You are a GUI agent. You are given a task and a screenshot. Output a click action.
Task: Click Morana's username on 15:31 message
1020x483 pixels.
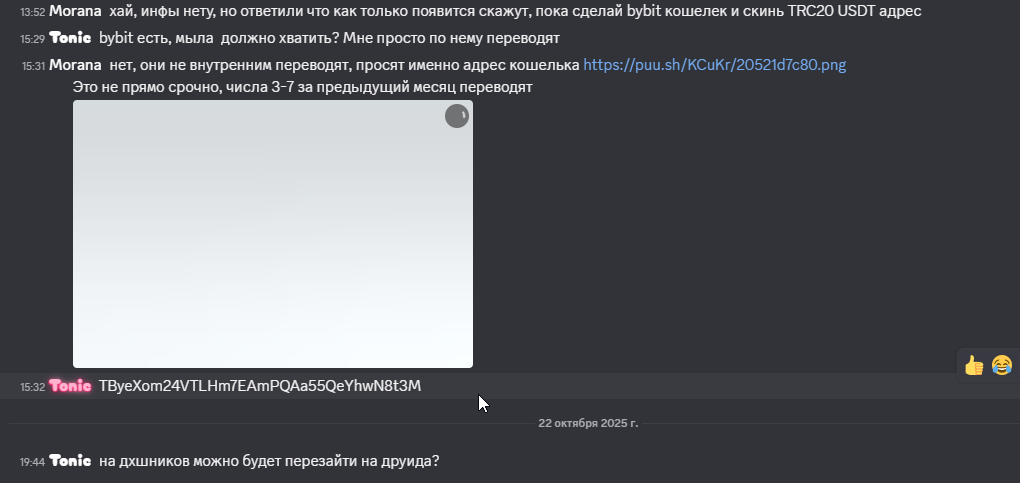(x=75, y=65)
